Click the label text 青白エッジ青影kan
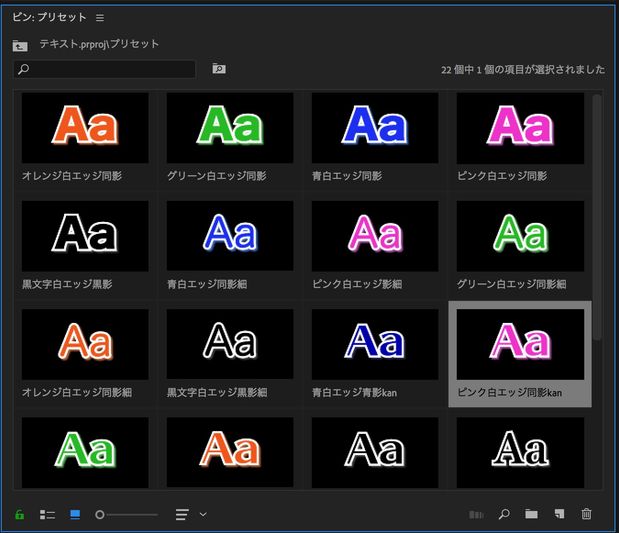 coord(355,392)
